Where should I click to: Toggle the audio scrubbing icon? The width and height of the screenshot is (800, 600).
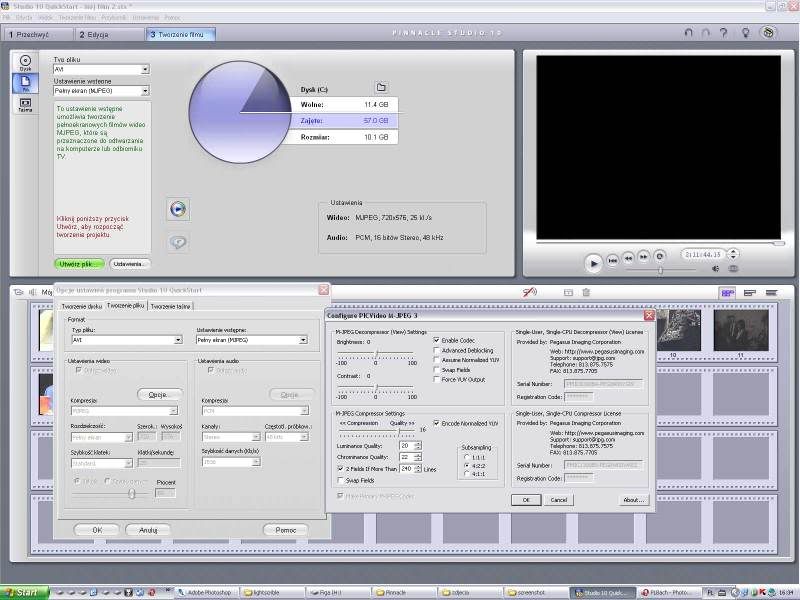[530, 292]
